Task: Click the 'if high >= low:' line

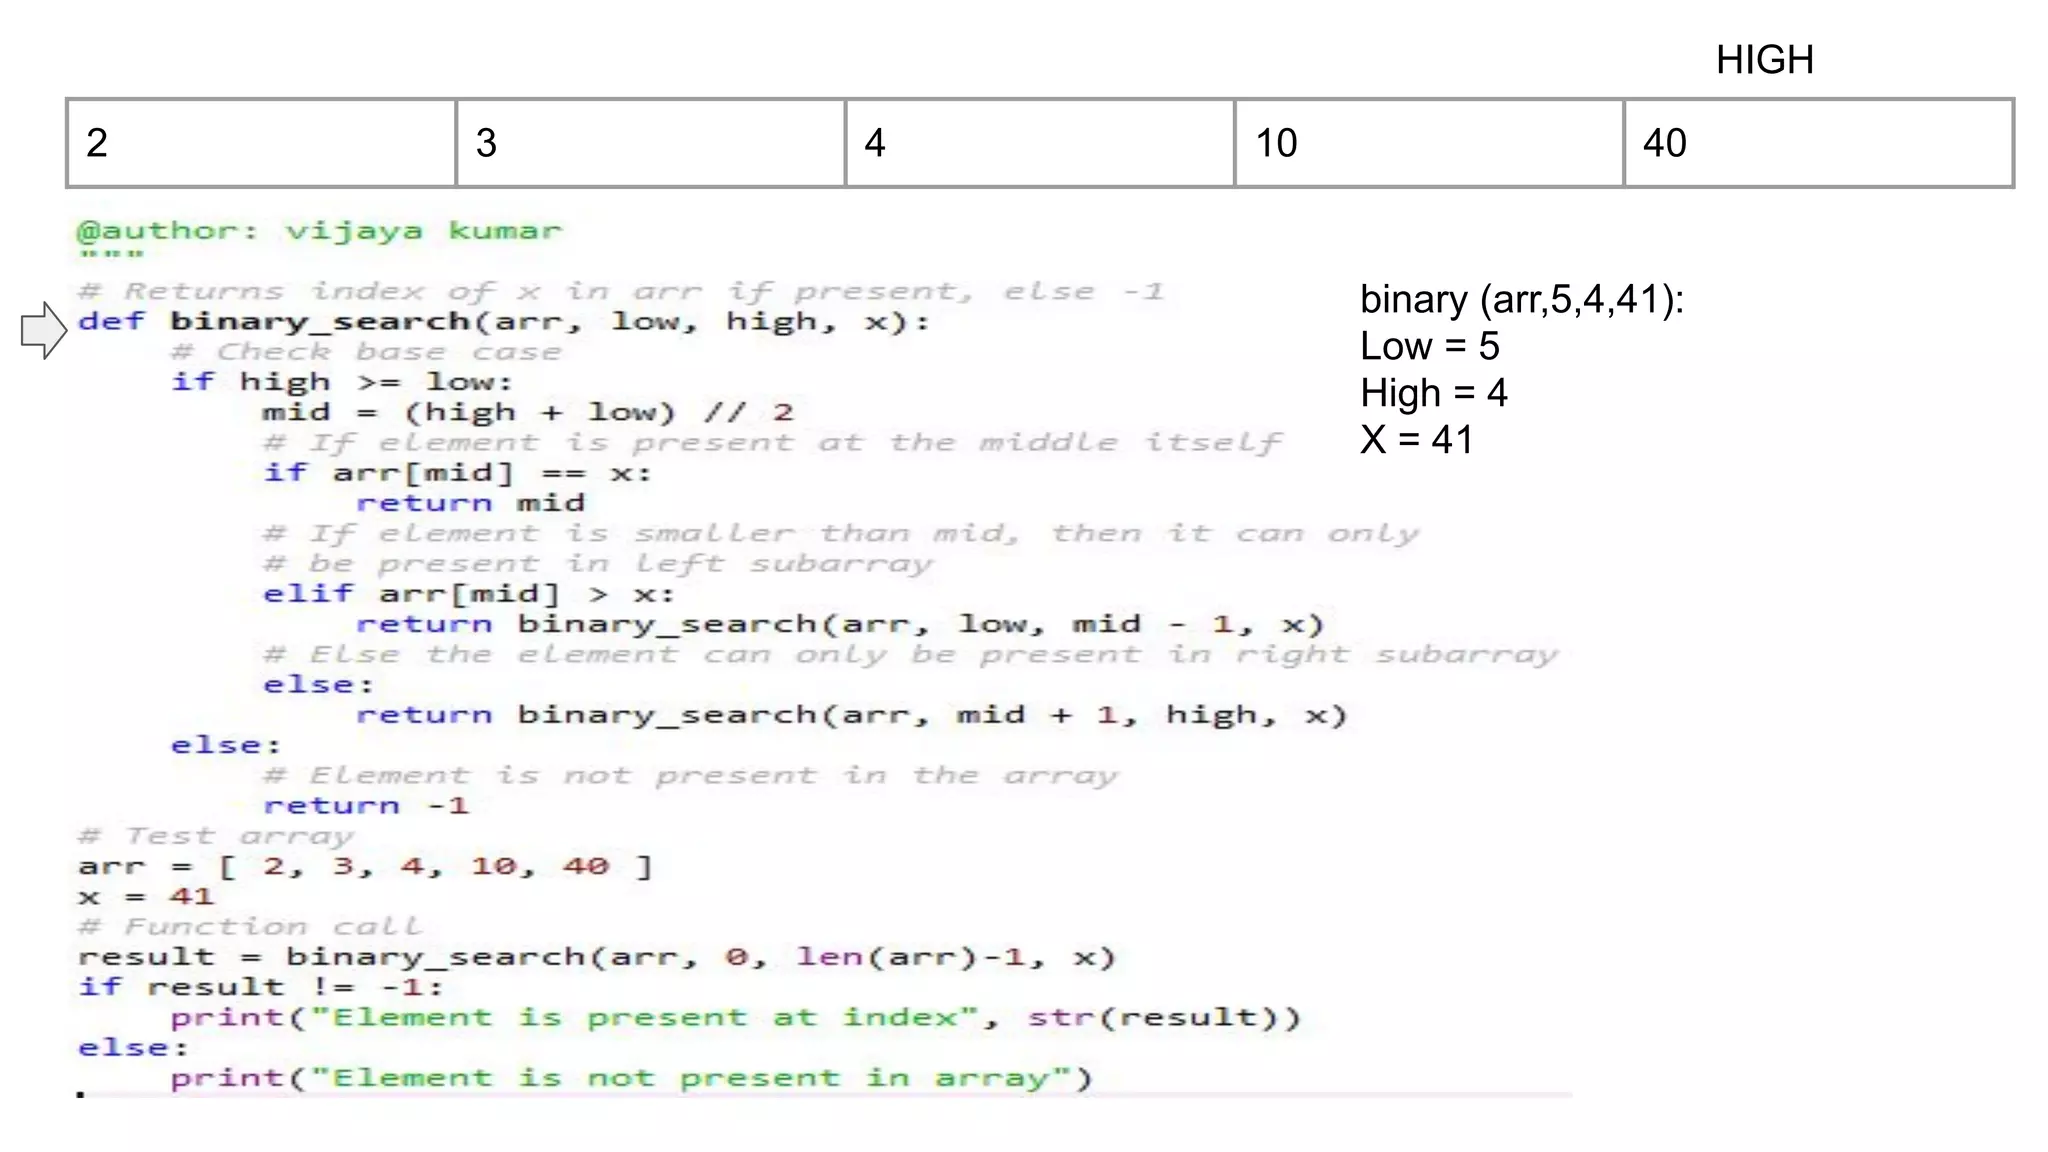Action: pos(341,382)
